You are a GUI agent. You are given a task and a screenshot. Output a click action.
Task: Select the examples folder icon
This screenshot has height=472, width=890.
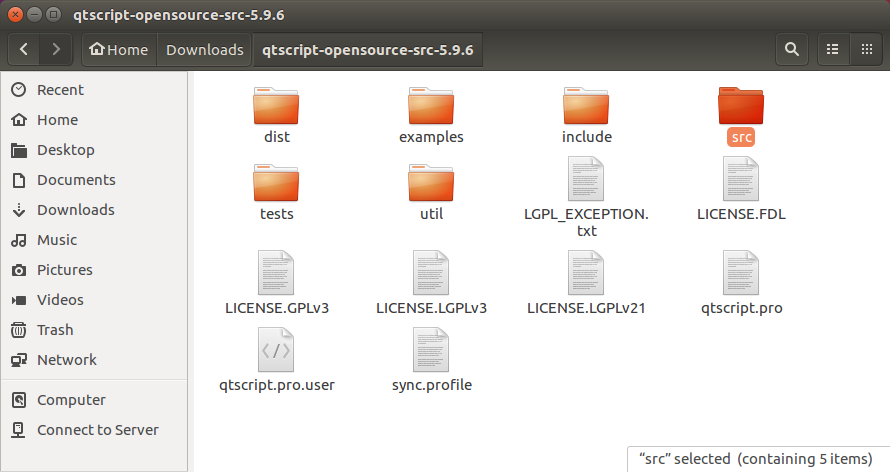431,106
